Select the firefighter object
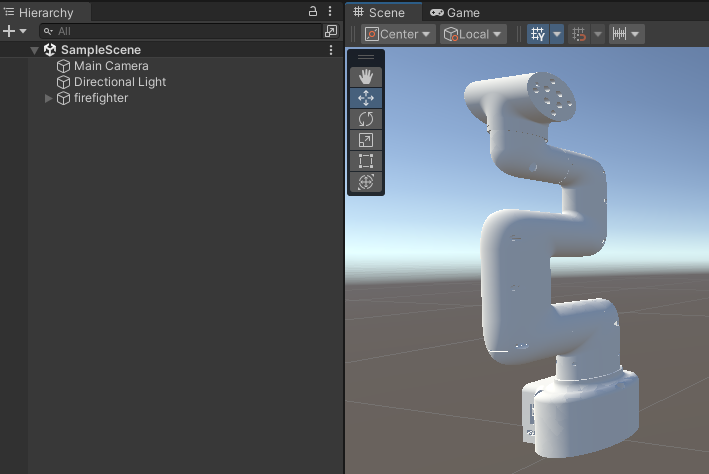 pyautogui.click(x=101, y=98)
